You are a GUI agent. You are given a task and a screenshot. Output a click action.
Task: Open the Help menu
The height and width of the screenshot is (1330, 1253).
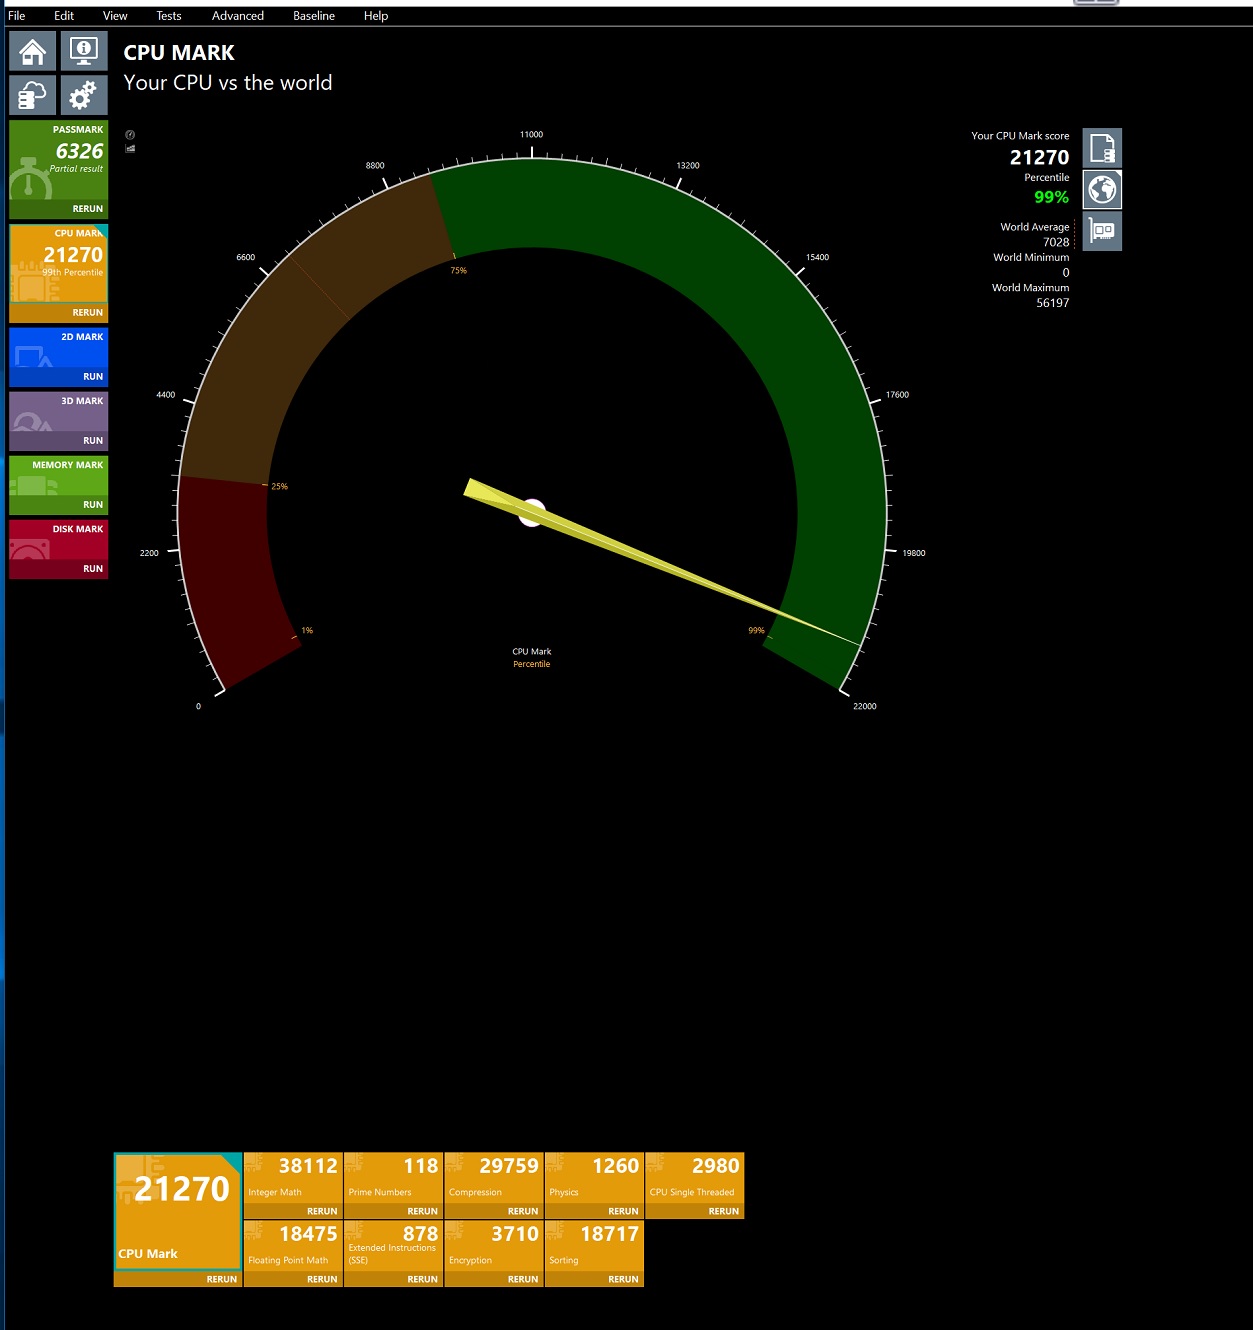click(x=376, y=16)
